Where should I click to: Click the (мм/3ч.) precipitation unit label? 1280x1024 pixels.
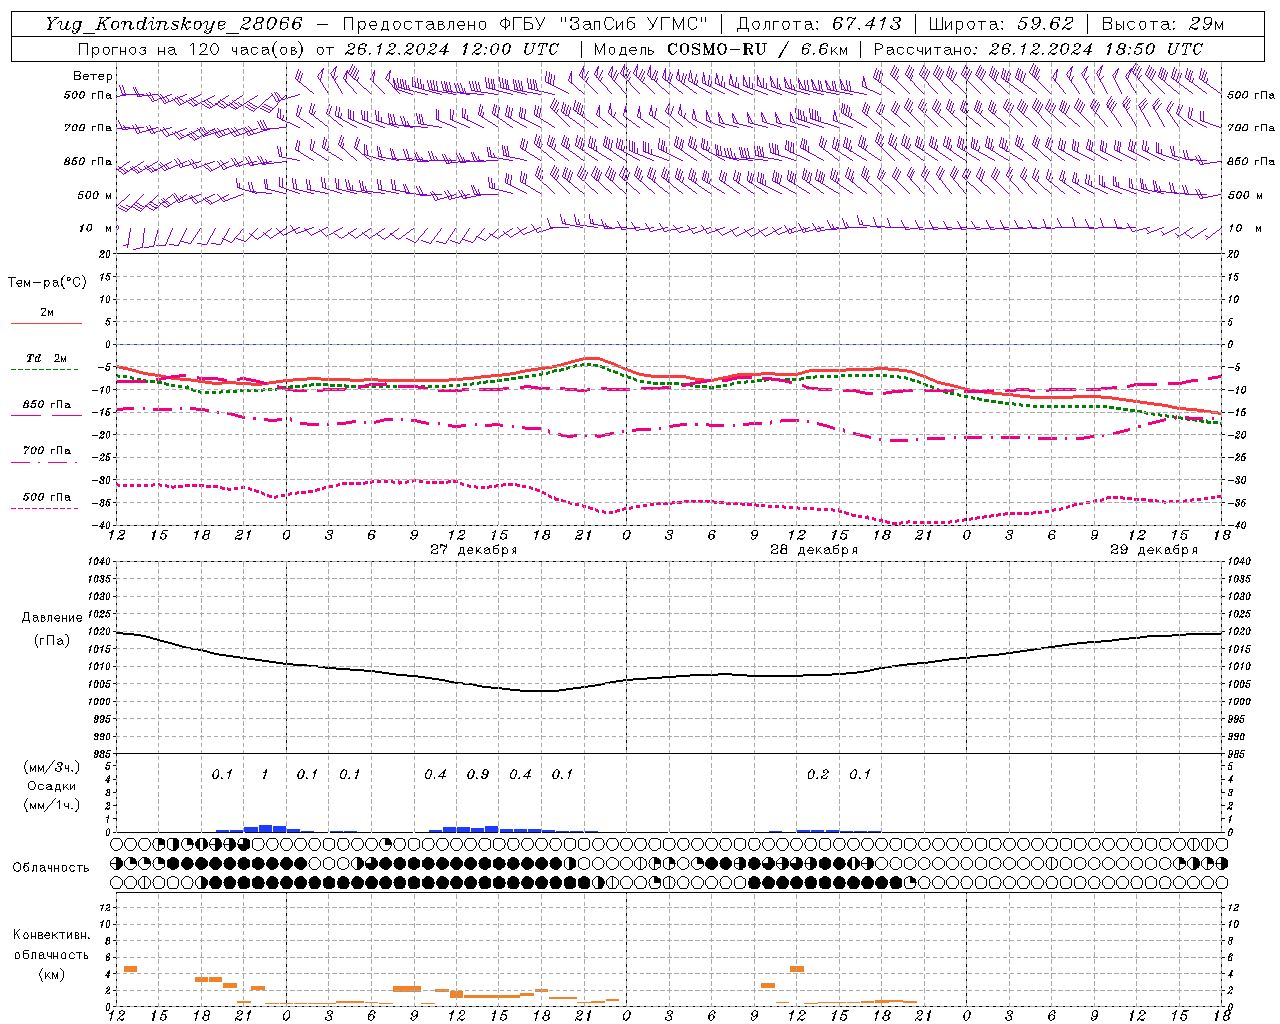click(x=51, y=768)
